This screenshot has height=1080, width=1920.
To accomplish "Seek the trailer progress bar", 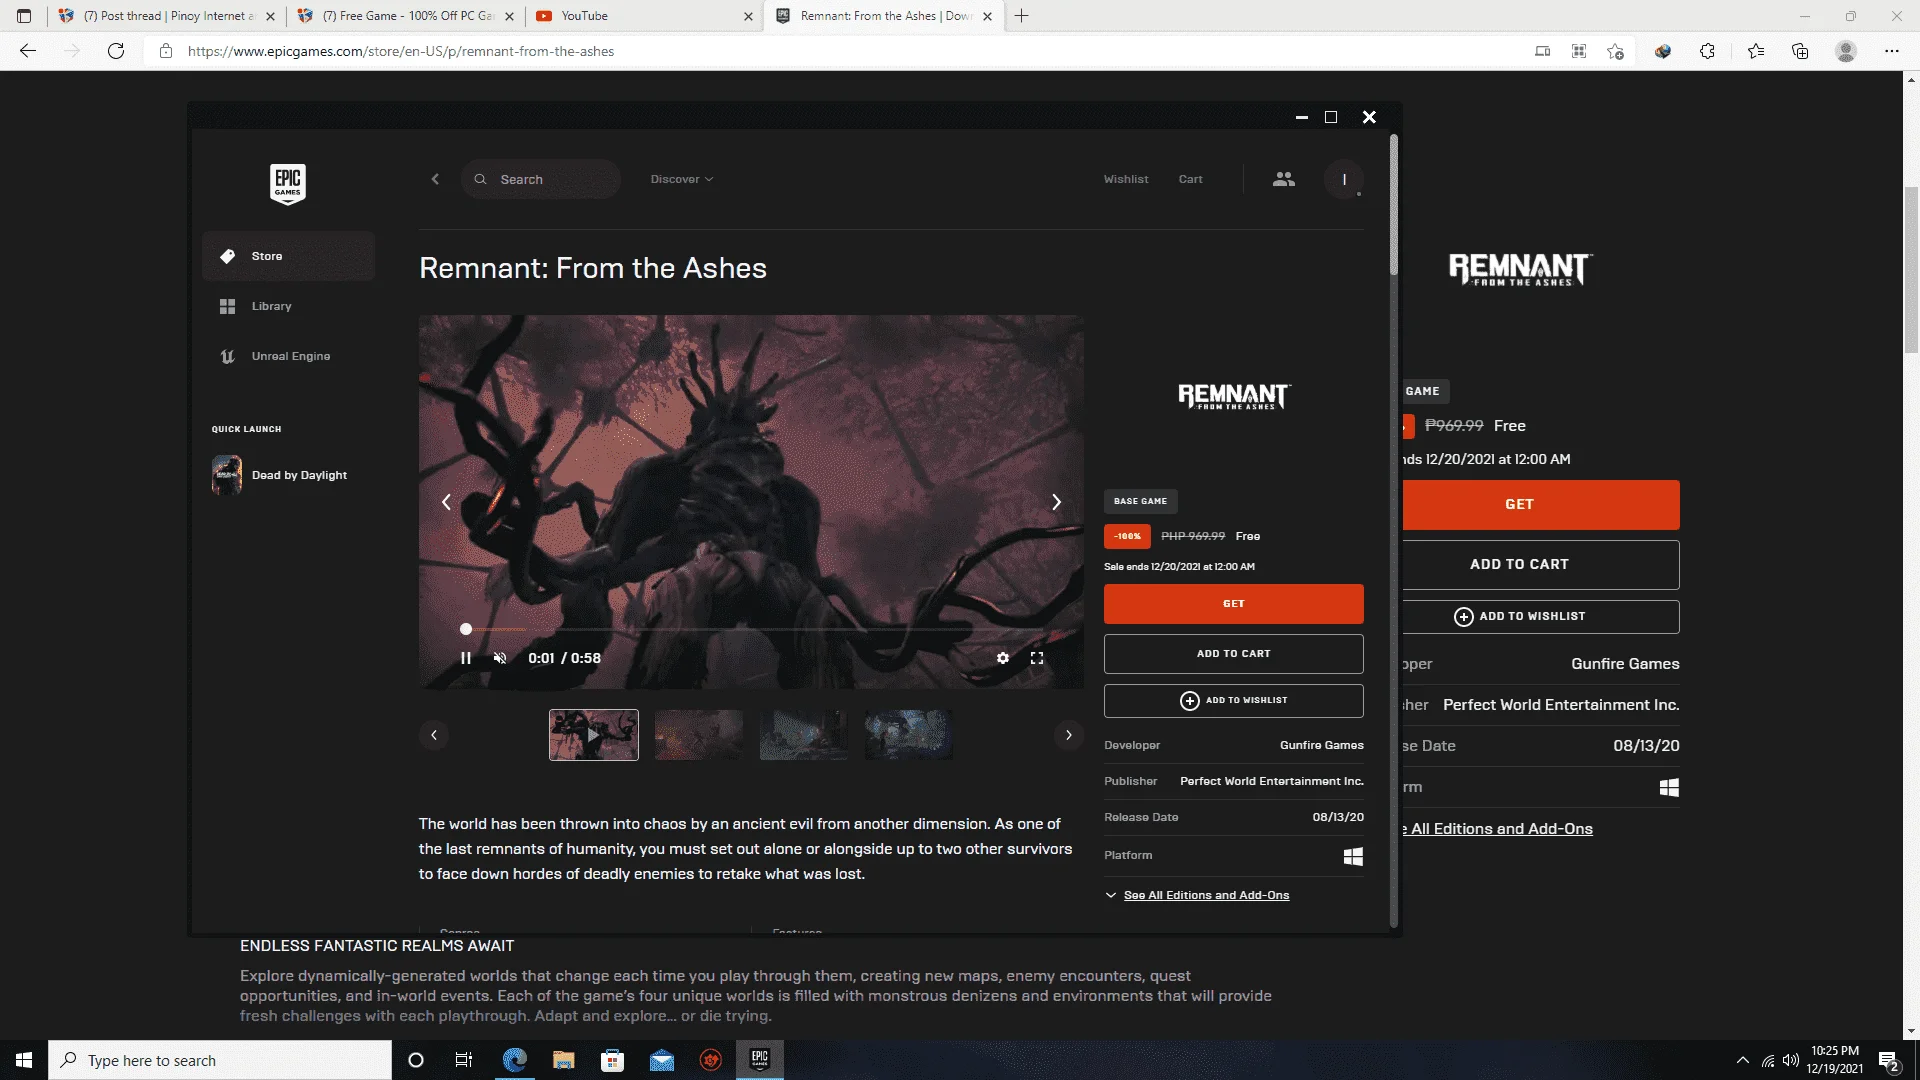I will [752, 629].
